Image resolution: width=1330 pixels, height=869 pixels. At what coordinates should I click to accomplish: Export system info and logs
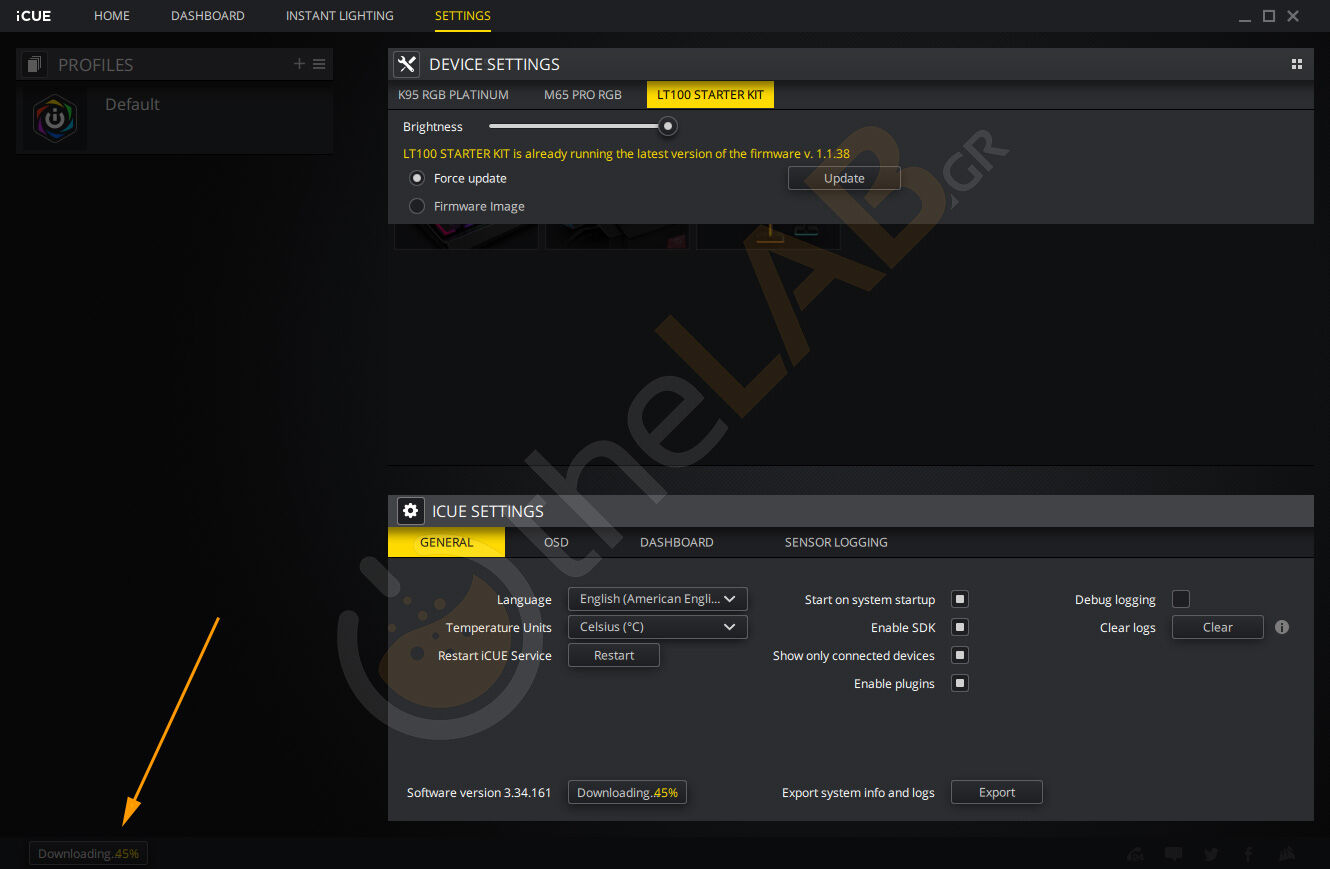click(x=997, y=792)
